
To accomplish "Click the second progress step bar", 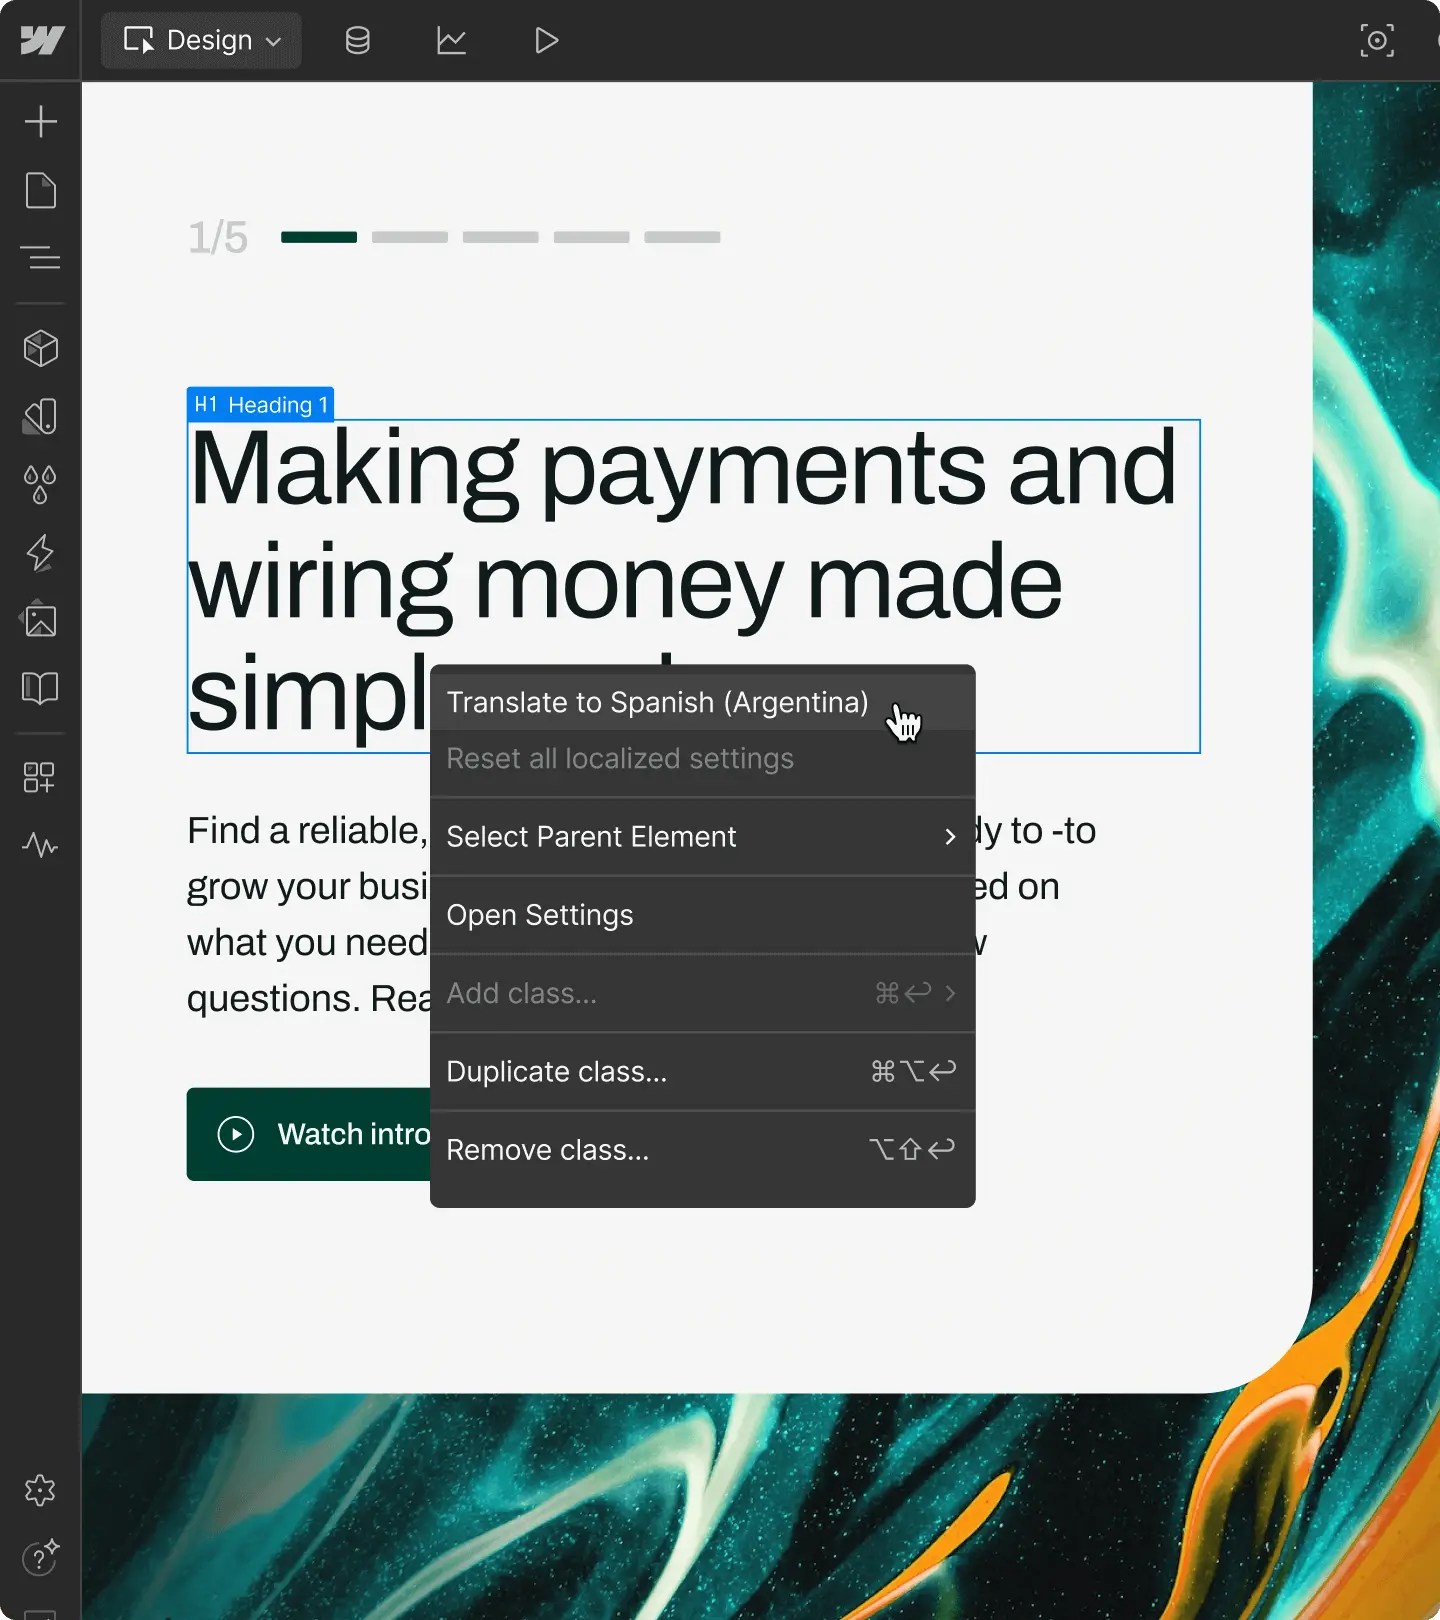I will click(410, 237).
